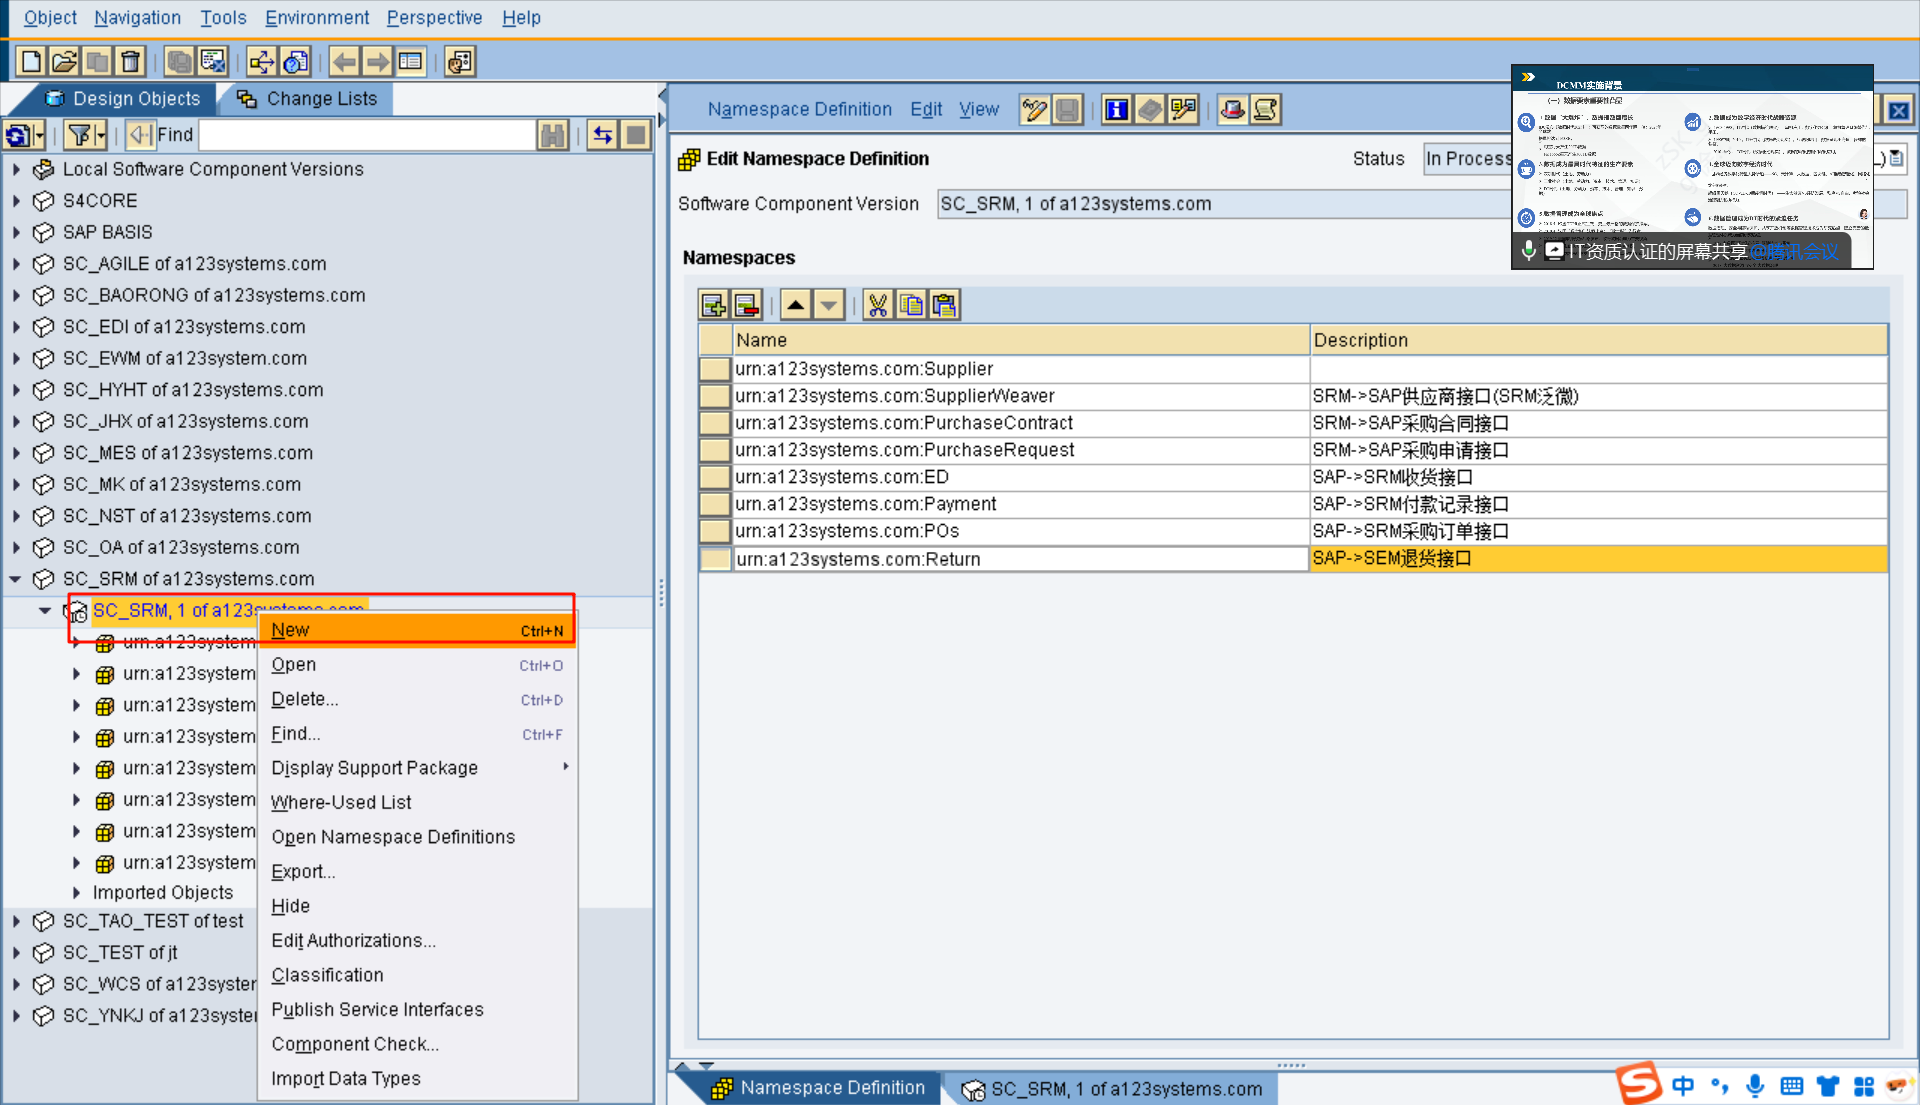
Task: Expand SC_AGILE of a123systems.com node
Action: (x=16, y=264)
